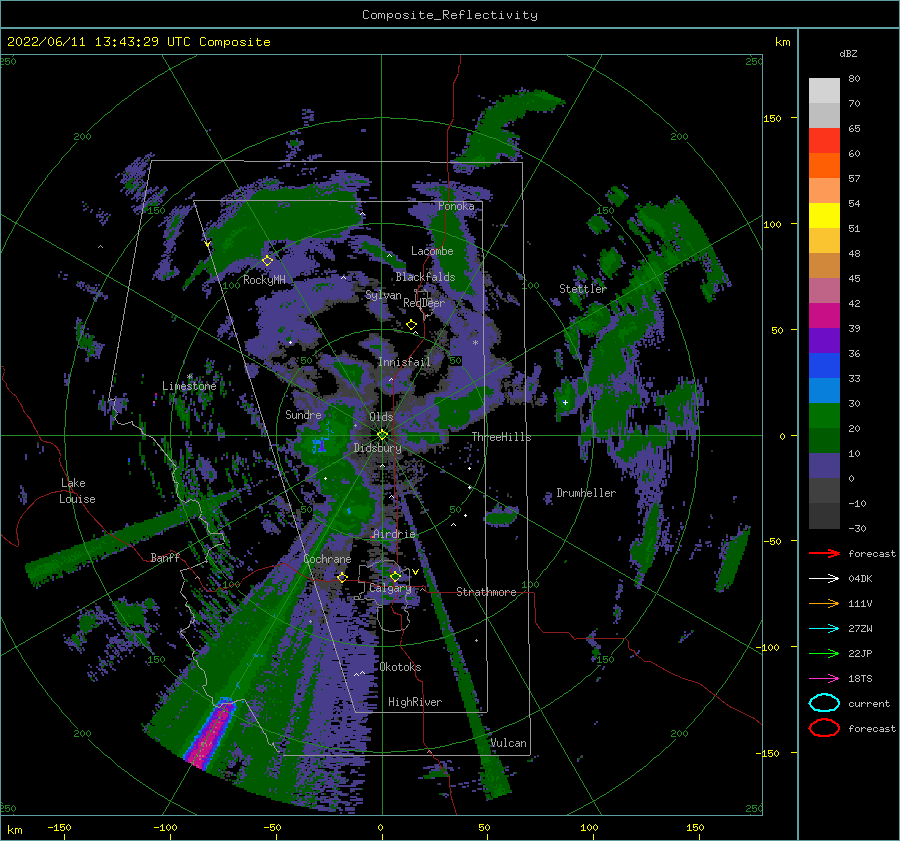
Task: Click the red forecast arrow in the legend
Action: 824,553
